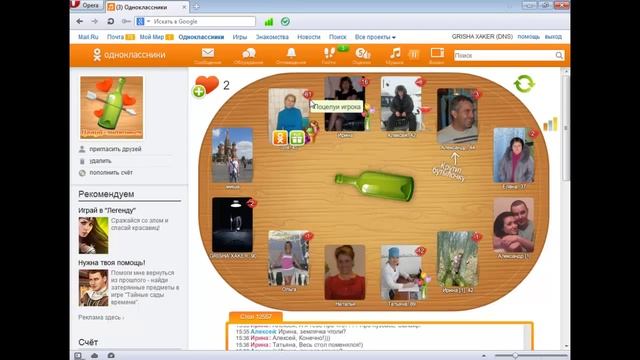
Task: Select the Стол table chat tab
Action: [x=256, y=317]
